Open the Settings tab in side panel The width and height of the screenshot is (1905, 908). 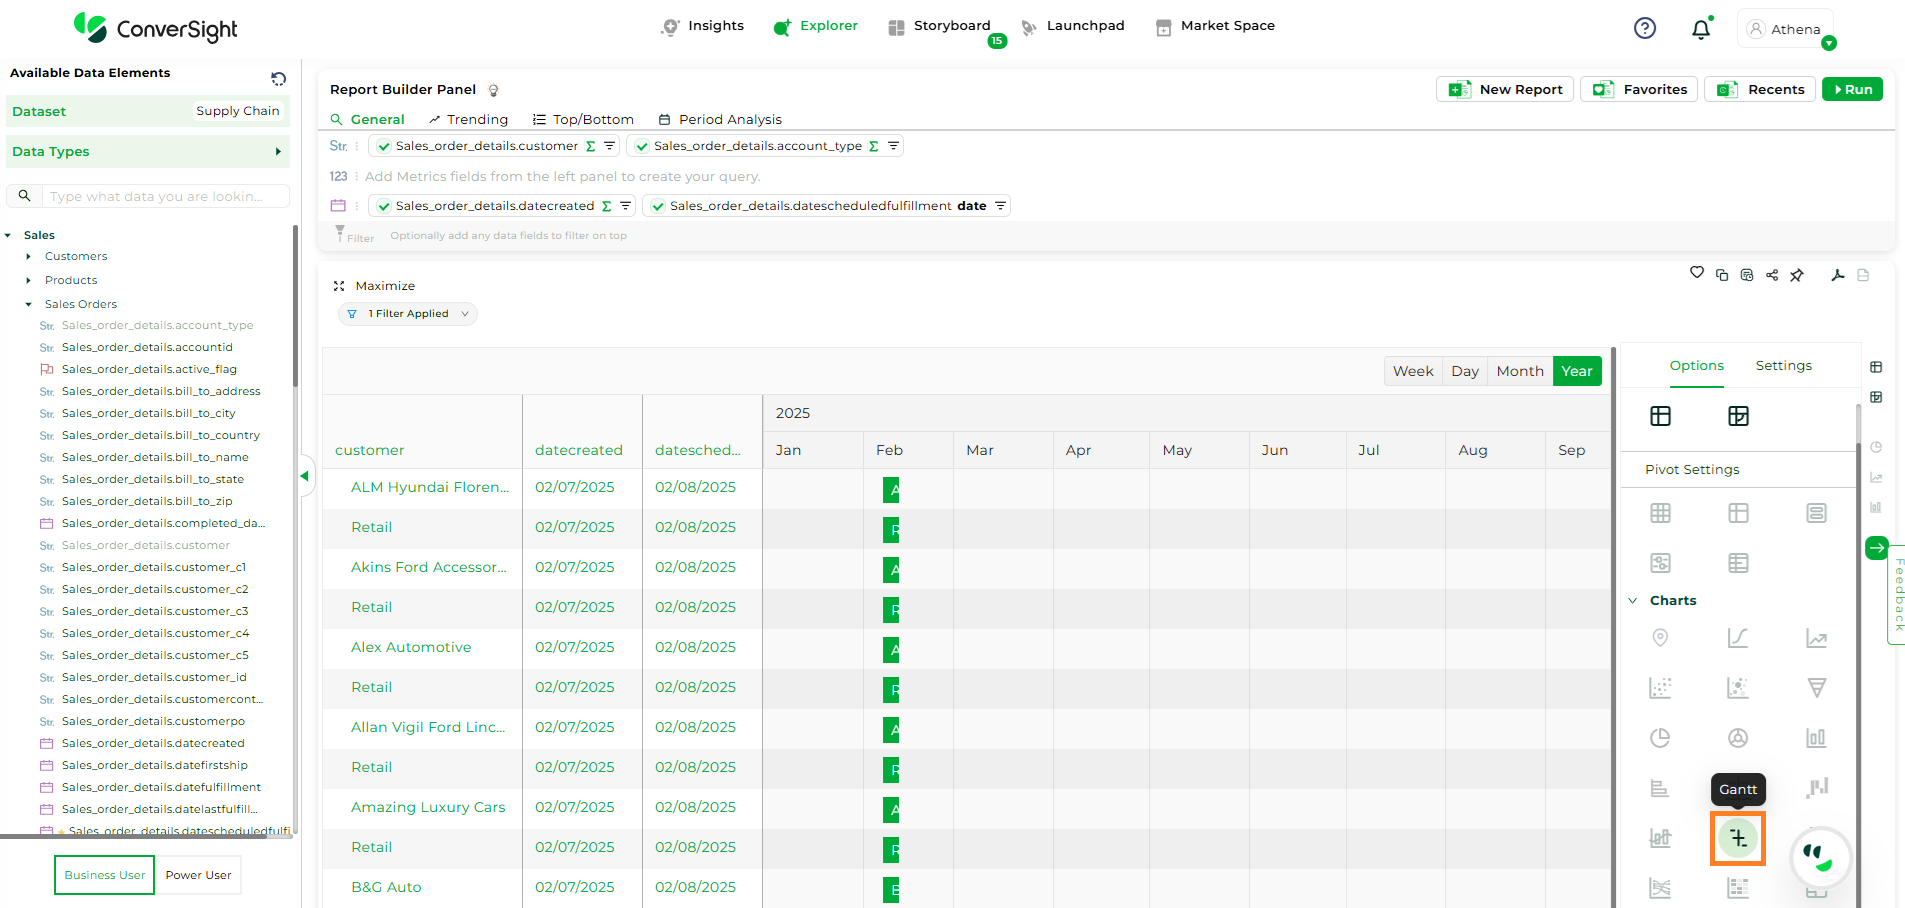click(1783, 366)
